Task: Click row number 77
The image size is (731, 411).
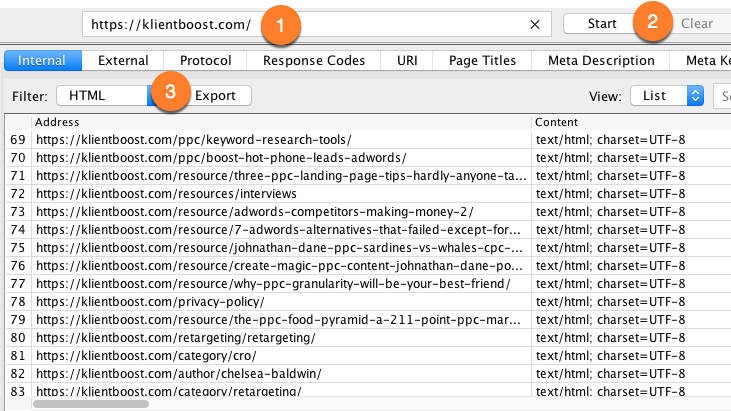Action: 18,284
